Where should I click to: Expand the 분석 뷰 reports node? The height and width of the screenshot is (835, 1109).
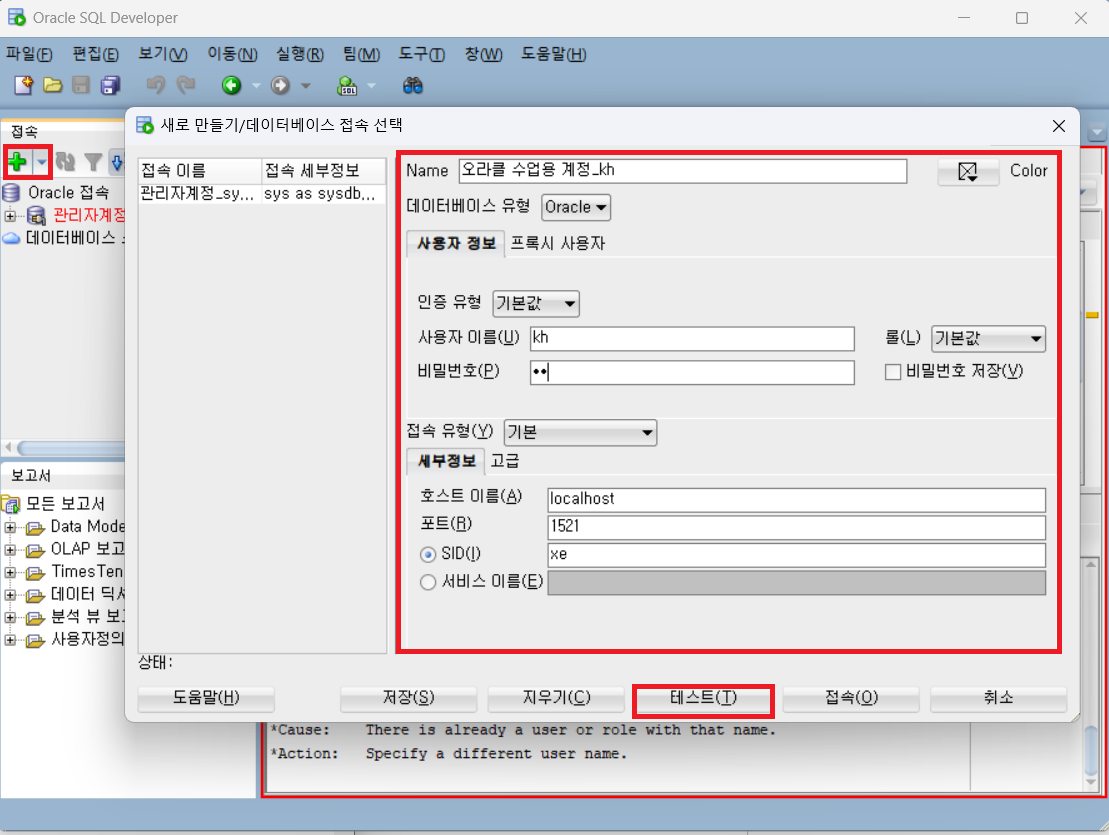click(x=11, y=618)
